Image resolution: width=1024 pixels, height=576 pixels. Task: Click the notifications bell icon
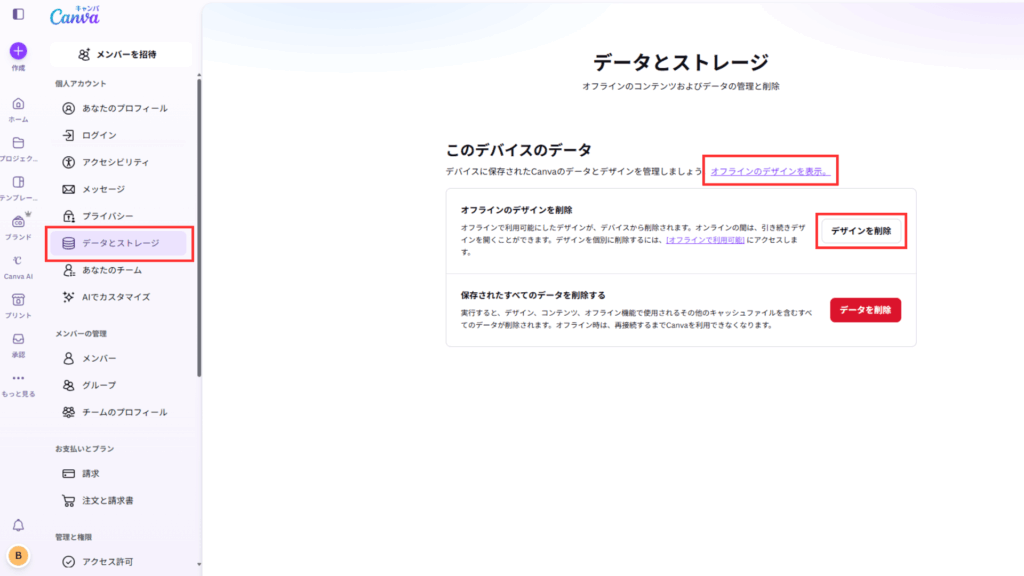(x=18, y=525)
